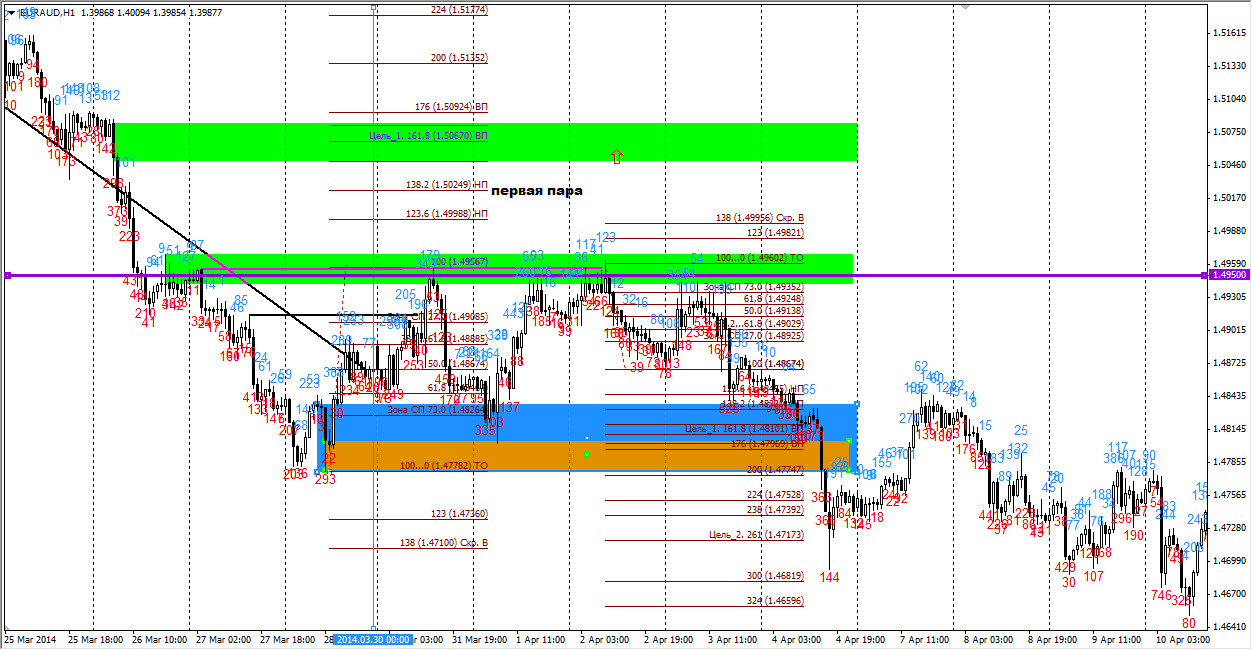Select the Fibonacci level 224 (1.51774) label

click(459, 9)
